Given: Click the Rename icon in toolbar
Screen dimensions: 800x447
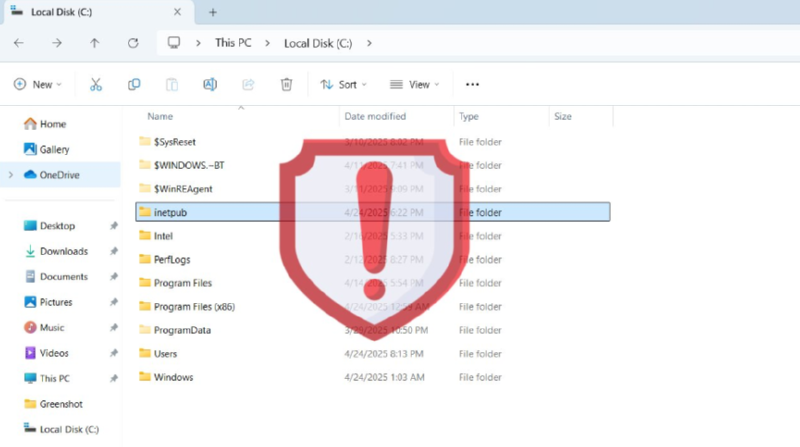Looking at the screenshot, I should (210, 85).
